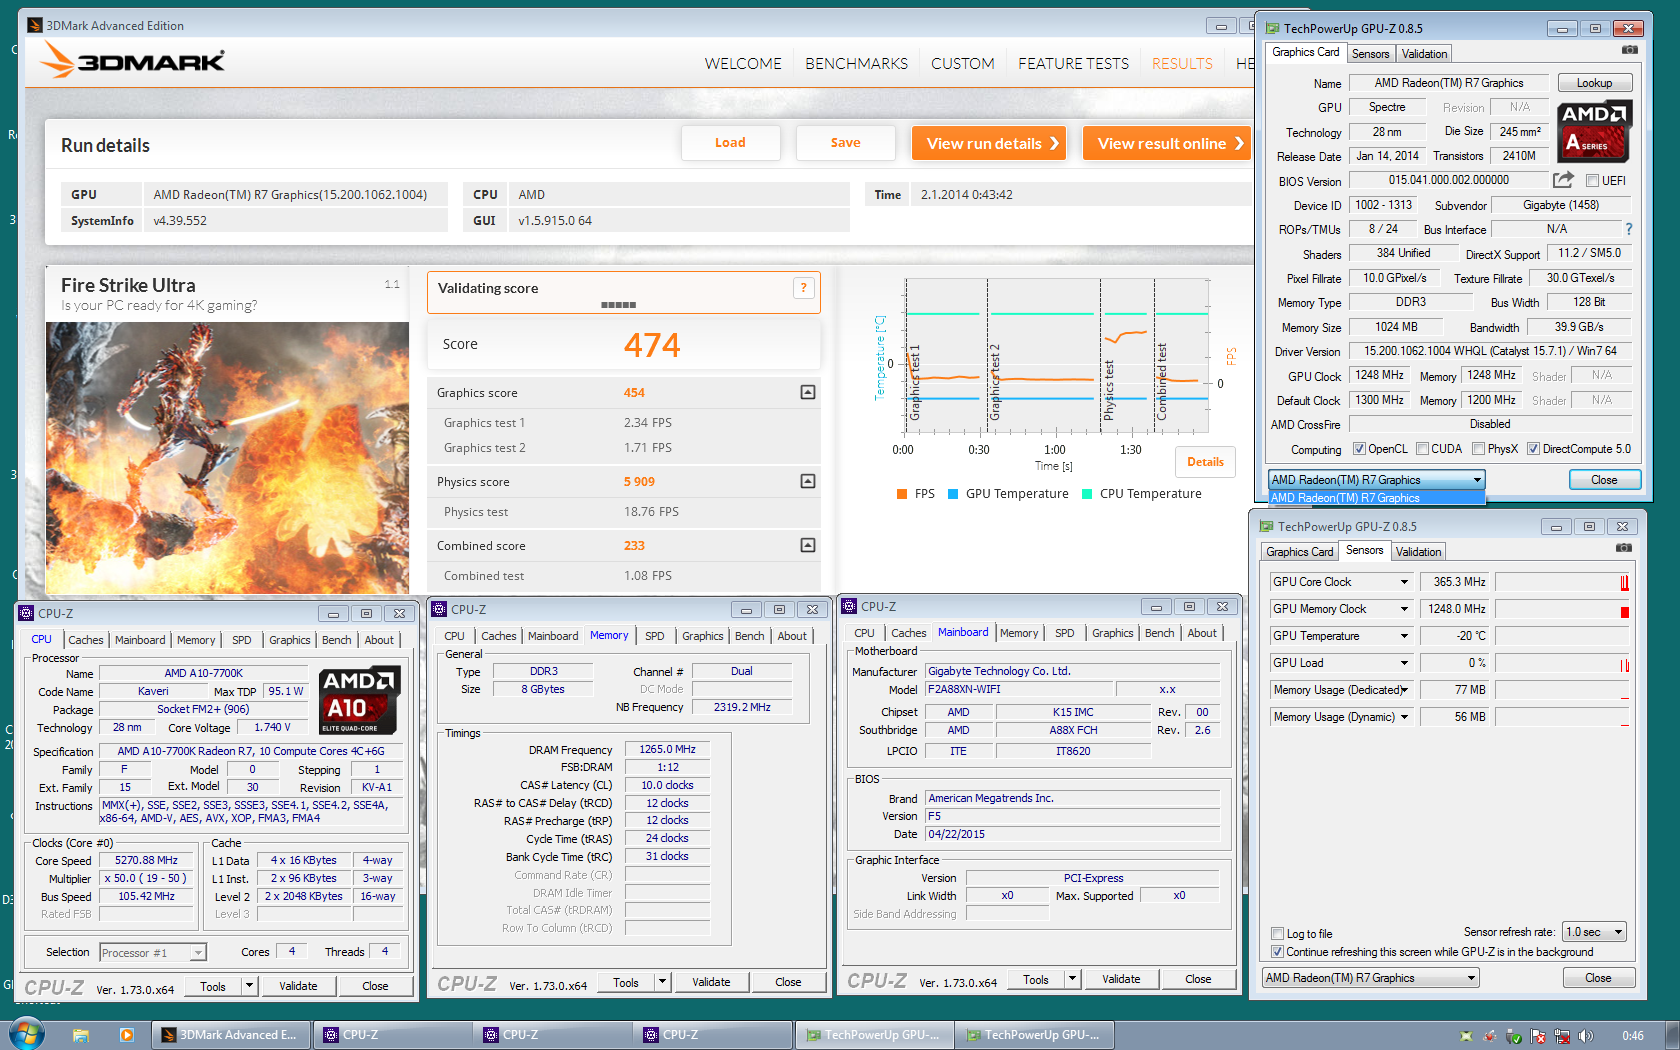
Task: Click View result online button
Action: tap(1167, 143)
